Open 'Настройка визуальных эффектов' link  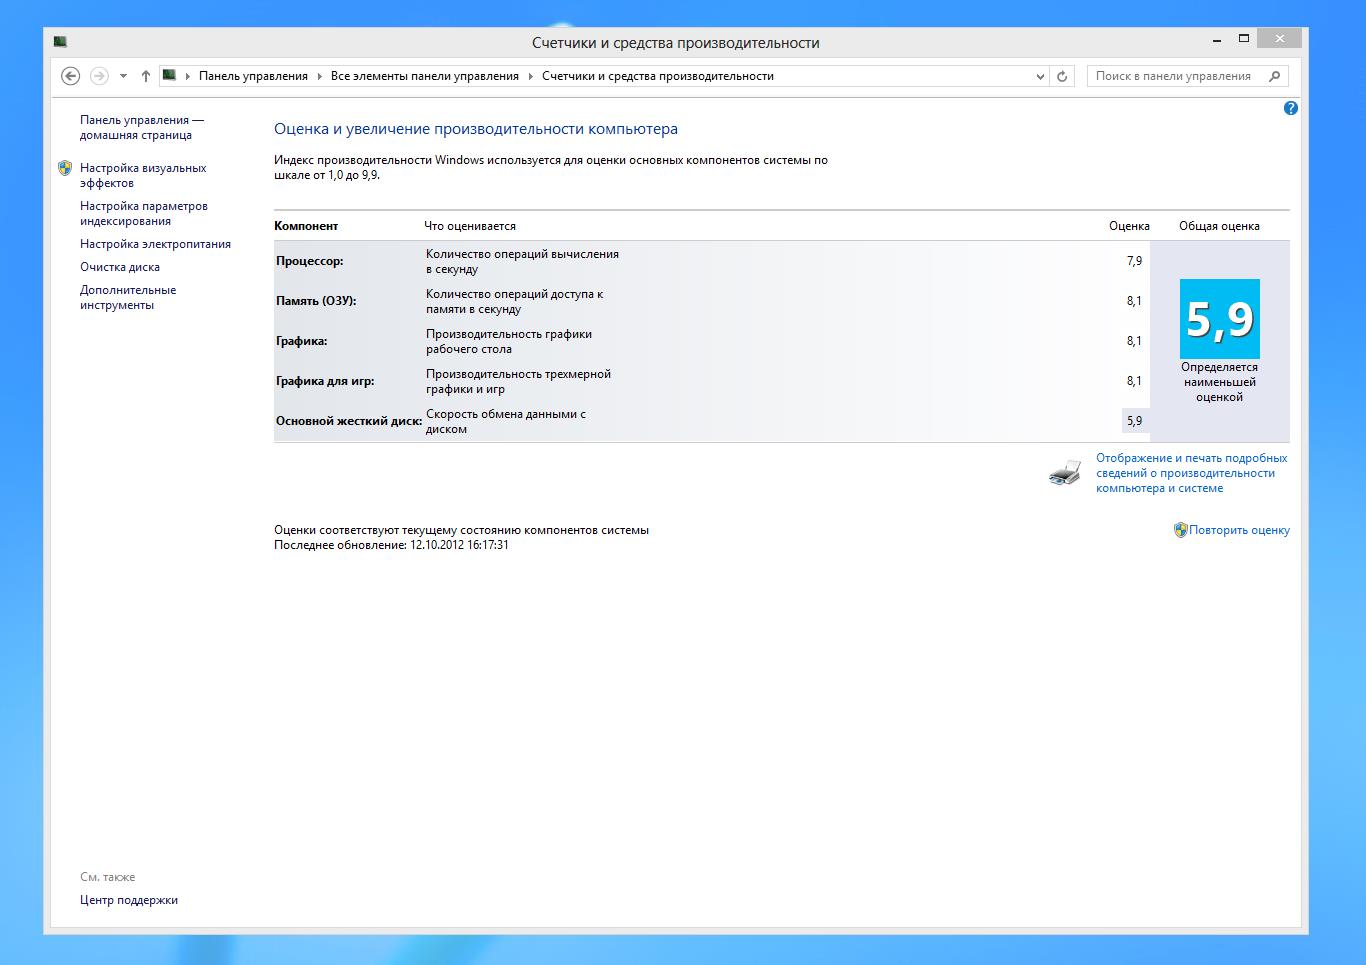143,175
